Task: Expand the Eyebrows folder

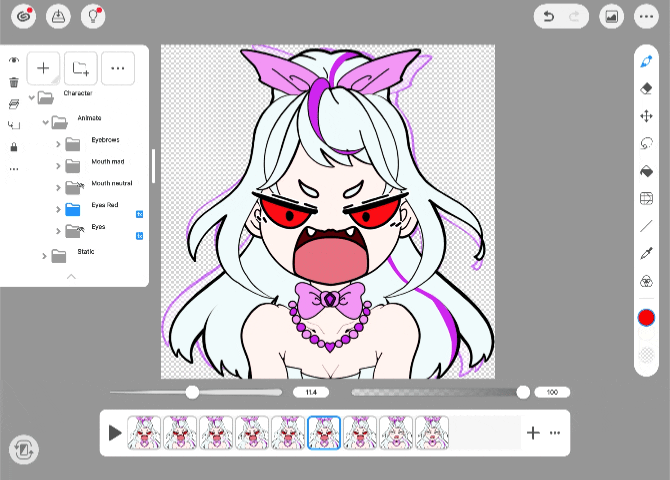Action: (59, 144)
